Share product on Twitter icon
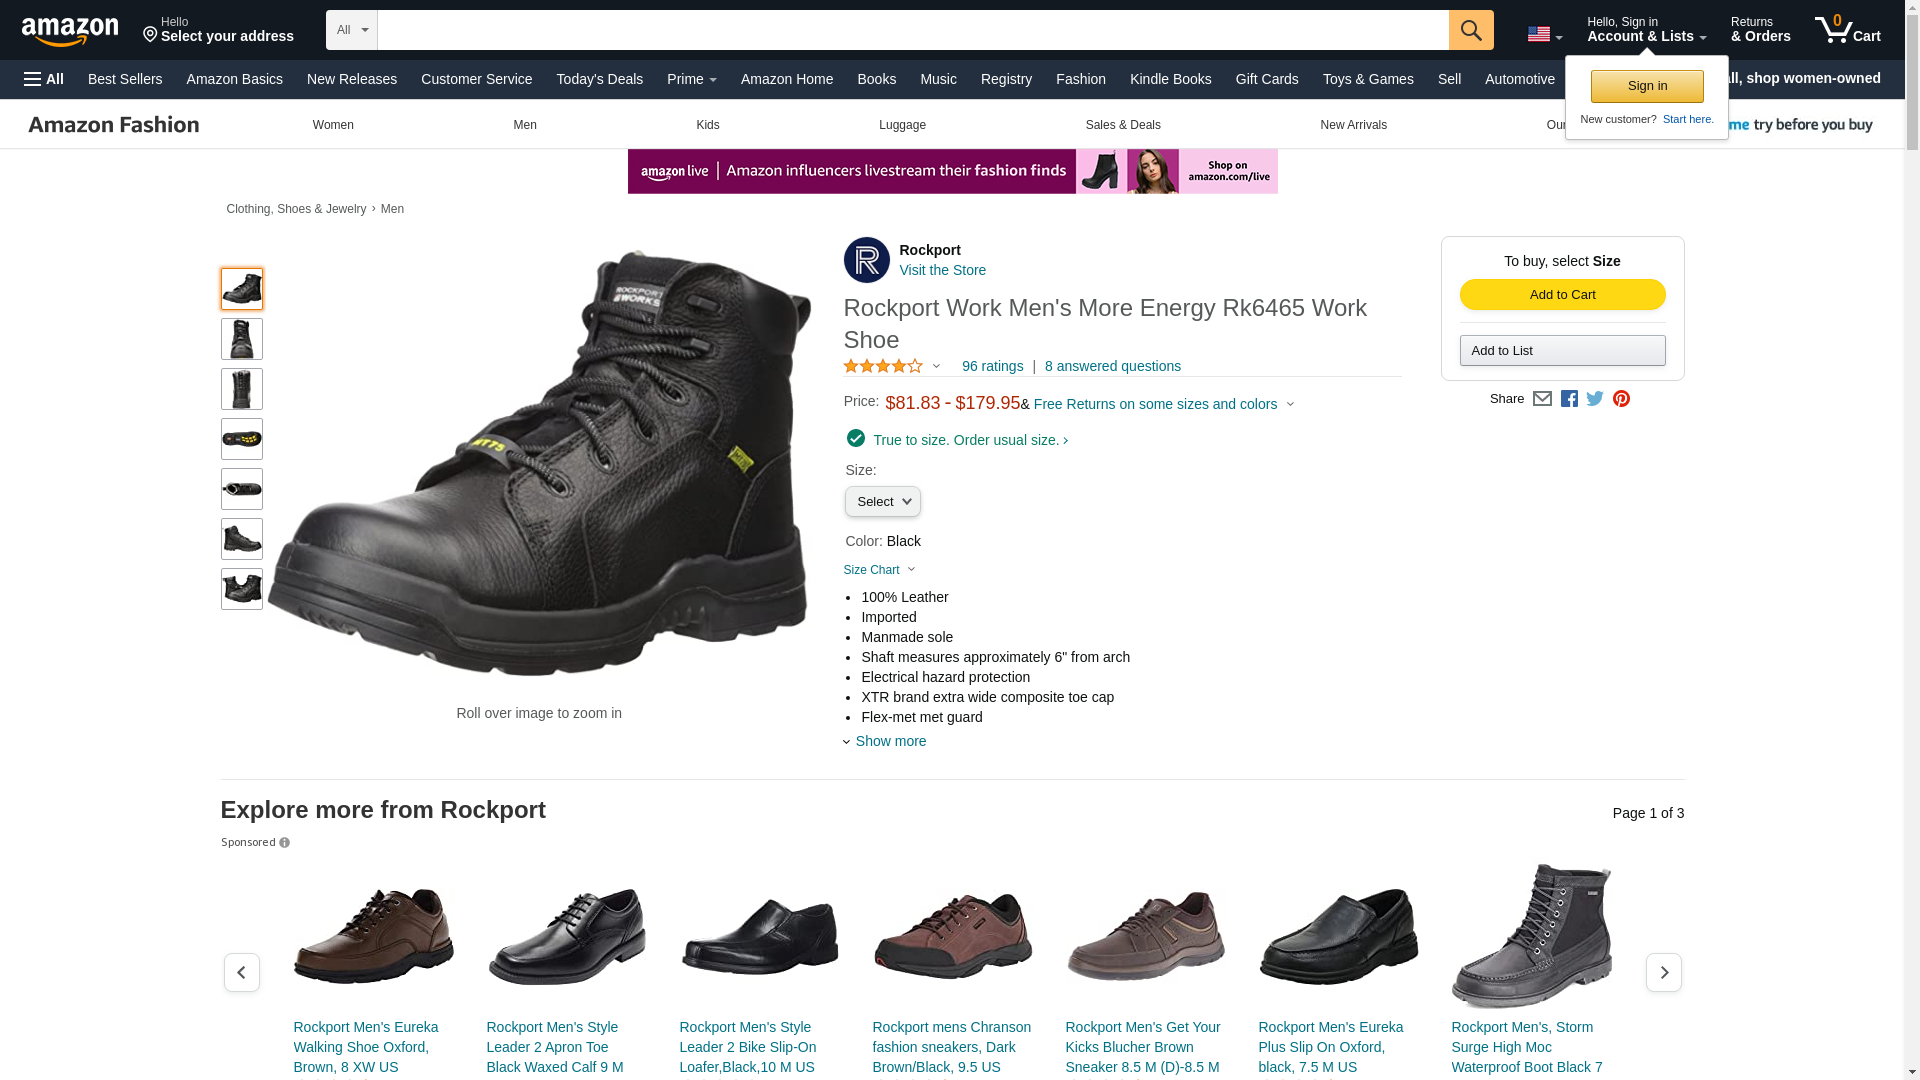The width and height of the screenshot is (1920, 1080). tap(1595, 399)
